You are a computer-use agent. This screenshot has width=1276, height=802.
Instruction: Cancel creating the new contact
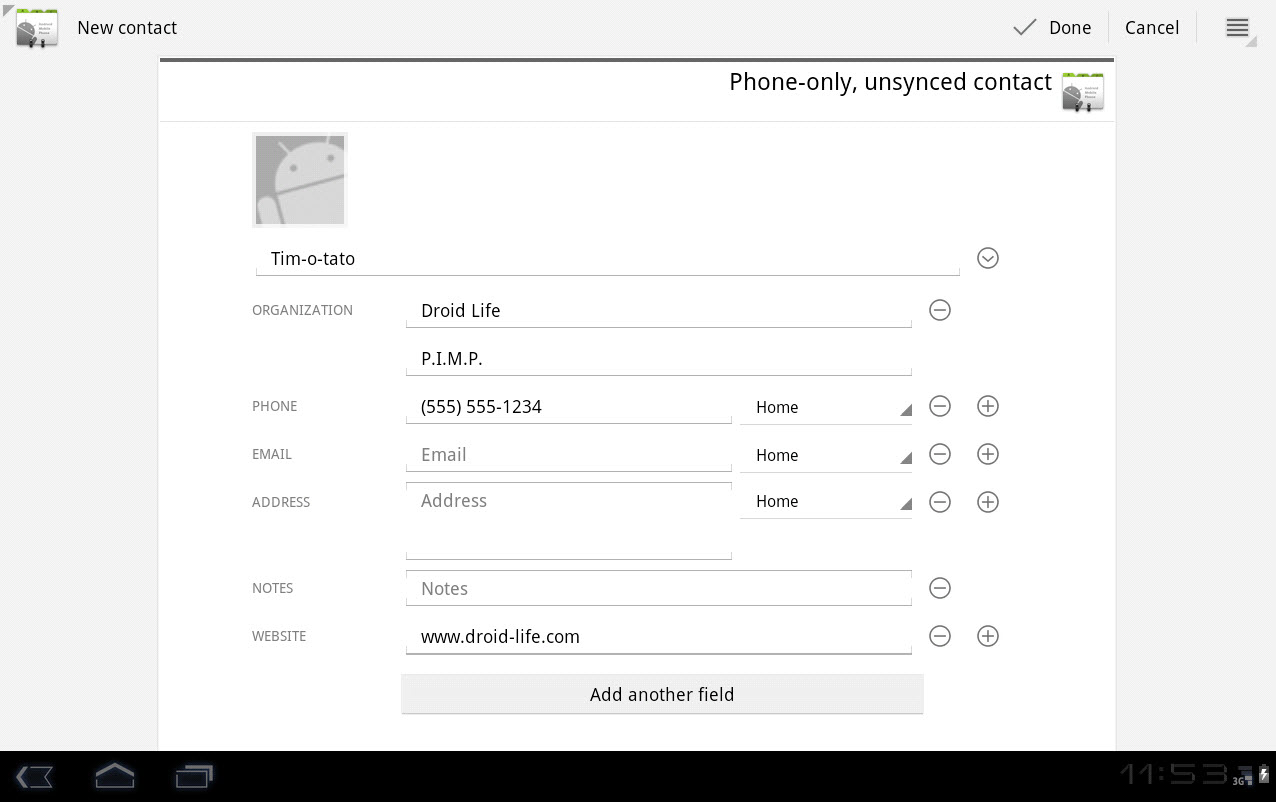(1151, 28)
